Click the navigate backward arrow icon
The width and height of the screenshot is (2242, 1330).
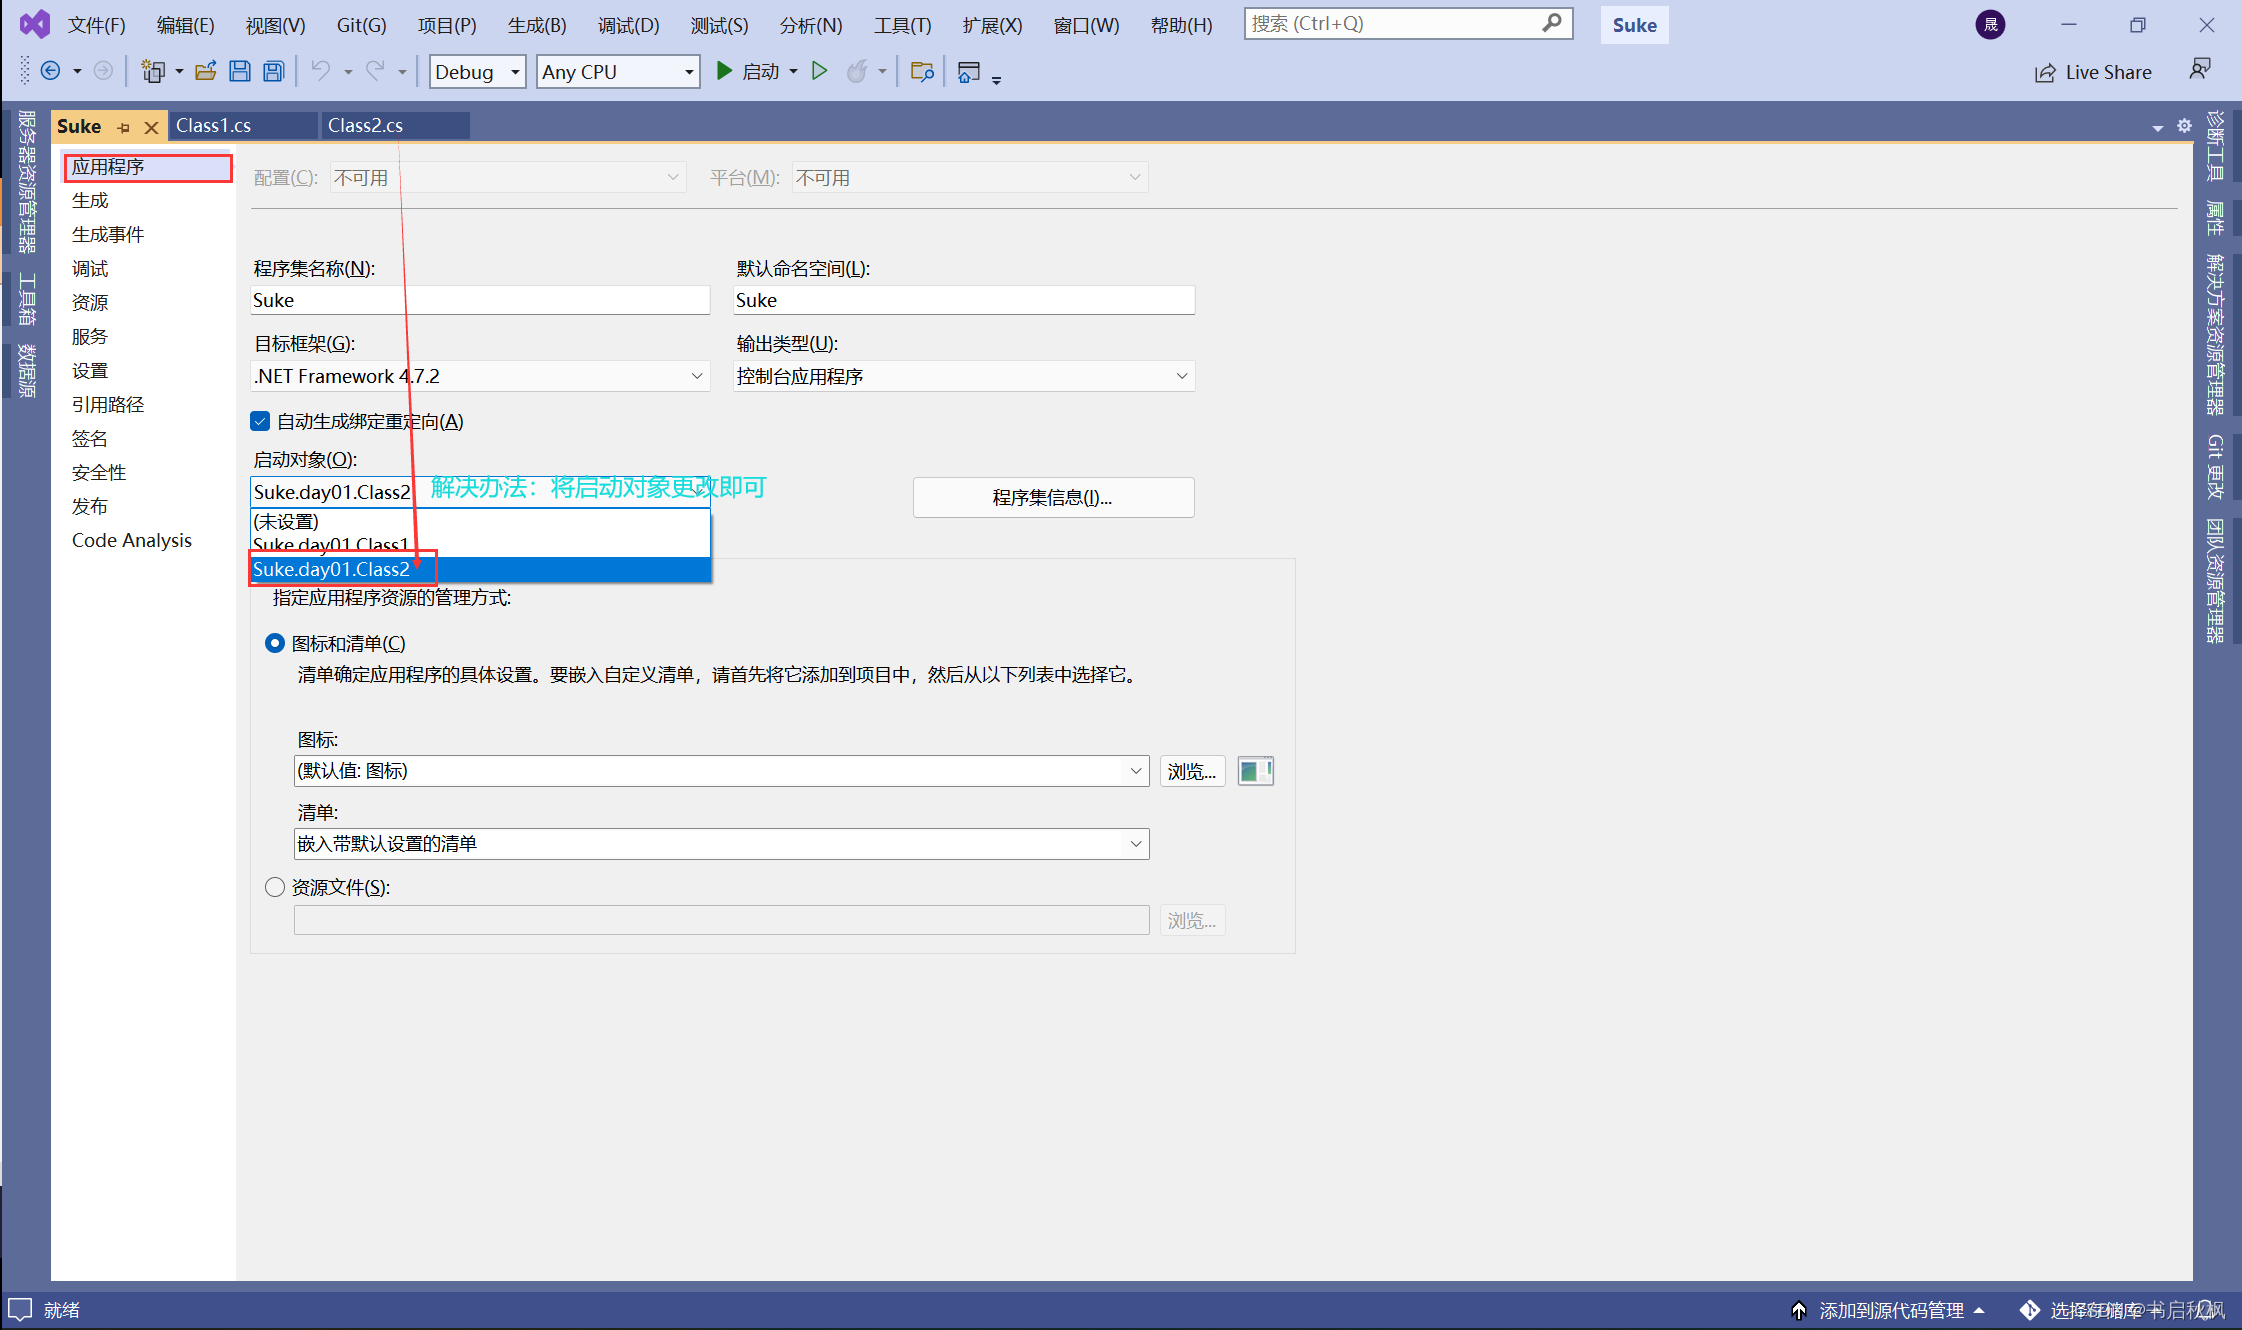point(50,71)
